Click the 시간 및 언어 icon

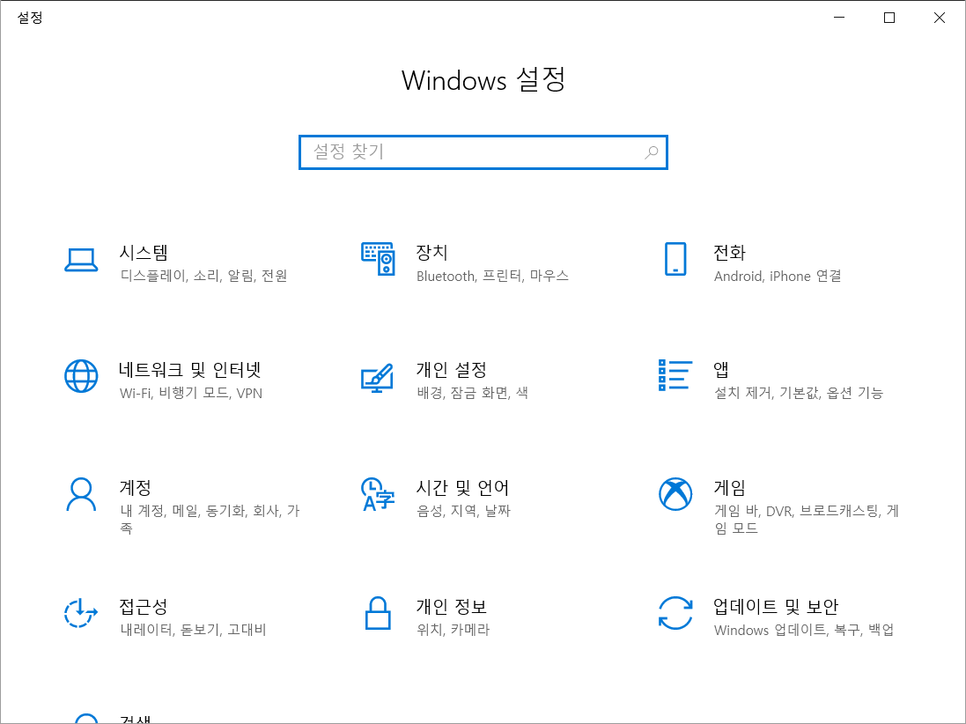point(378,494)
